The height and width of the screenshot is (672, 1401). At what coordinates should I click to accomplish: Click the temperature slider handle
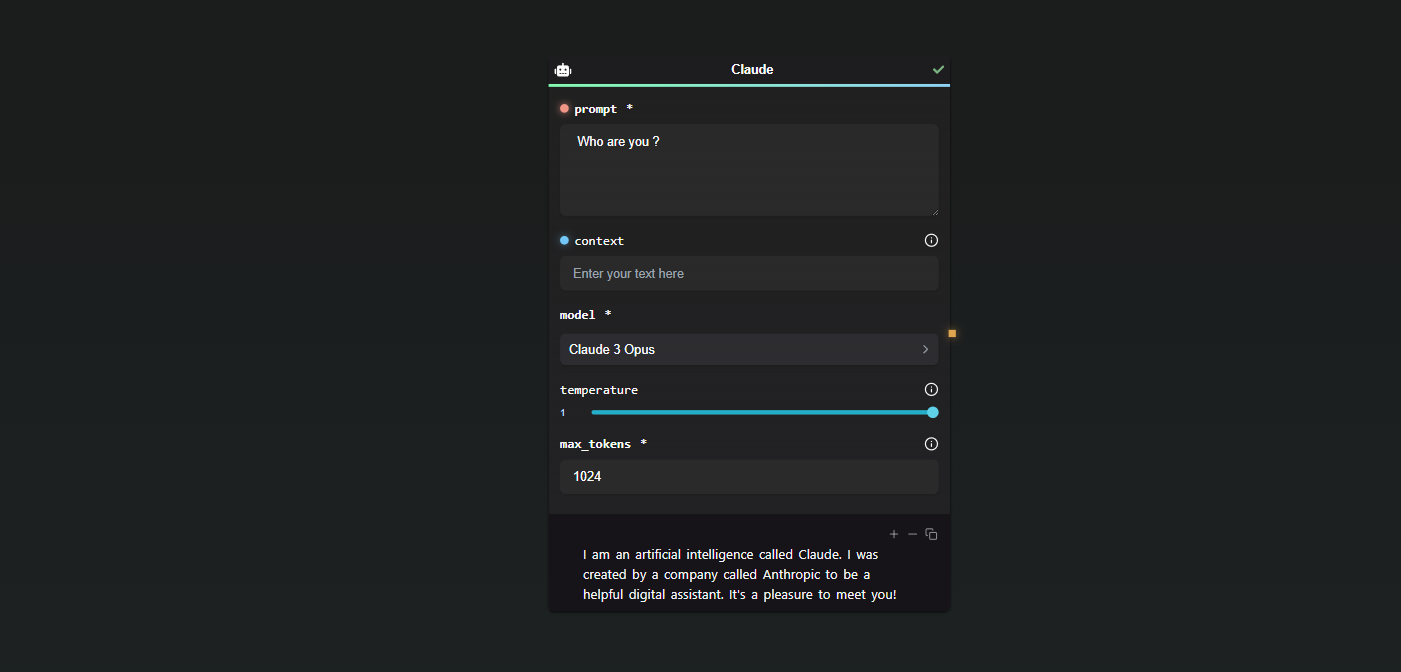933,412
